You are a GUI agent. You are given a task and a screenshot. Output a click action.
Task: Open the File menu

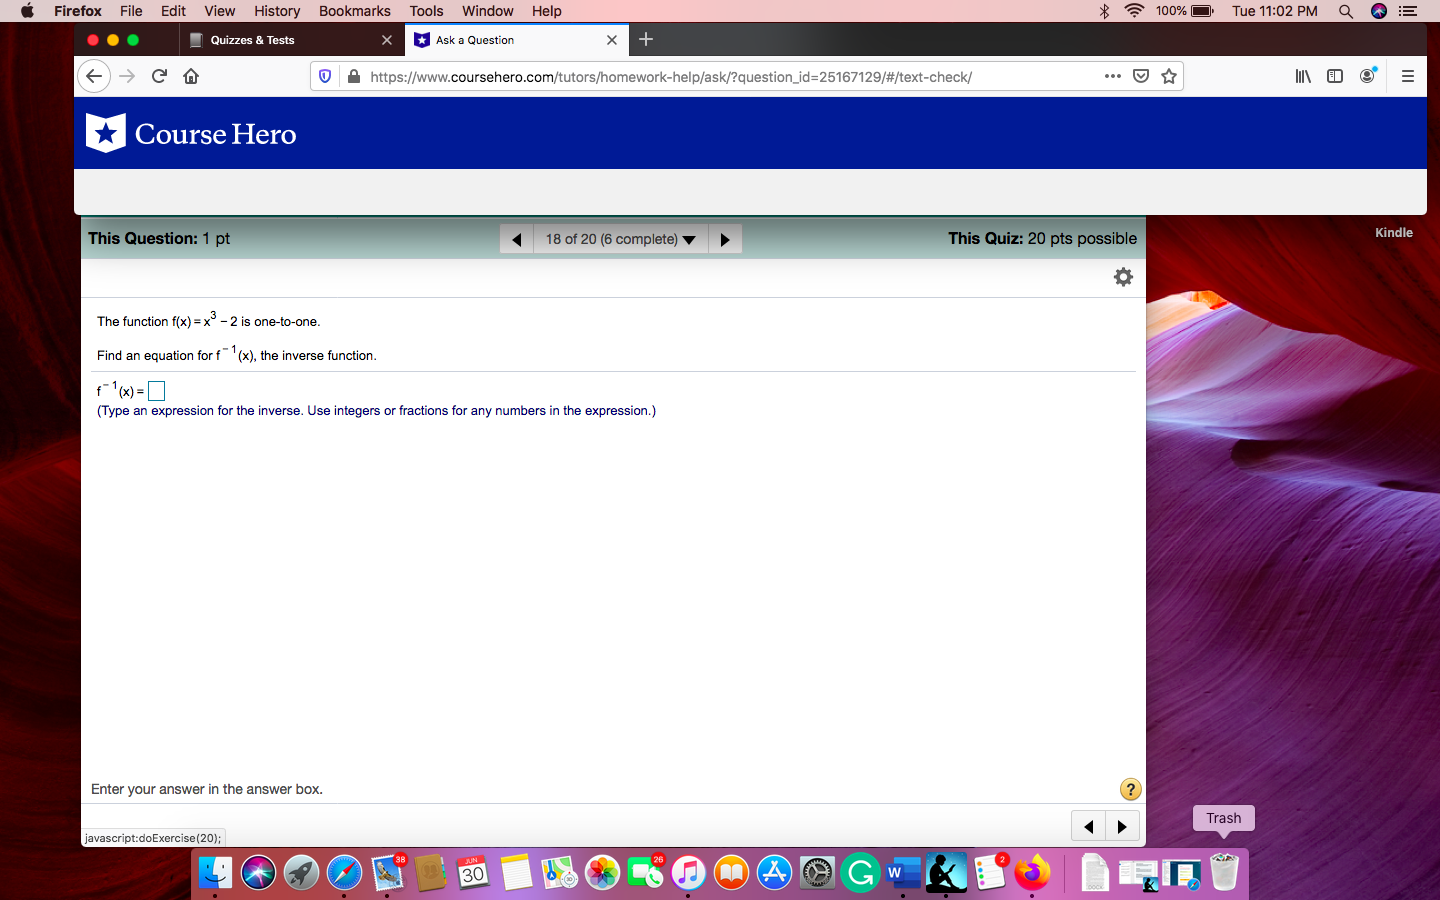[x=131, y=11]
